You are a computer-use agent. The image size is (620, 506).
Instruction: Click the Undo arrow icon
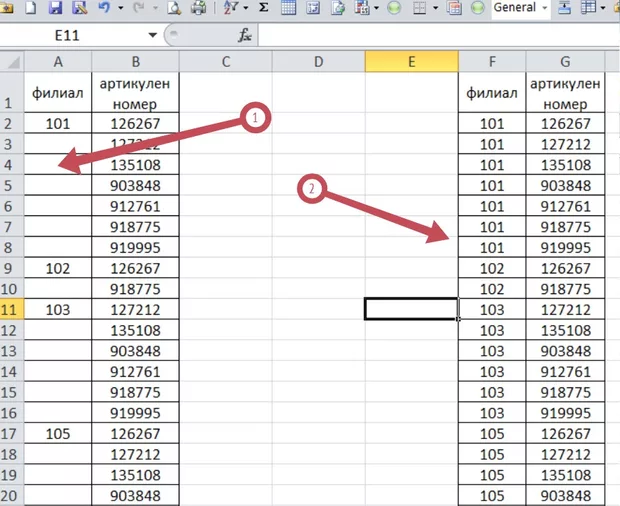pos(105,8)
